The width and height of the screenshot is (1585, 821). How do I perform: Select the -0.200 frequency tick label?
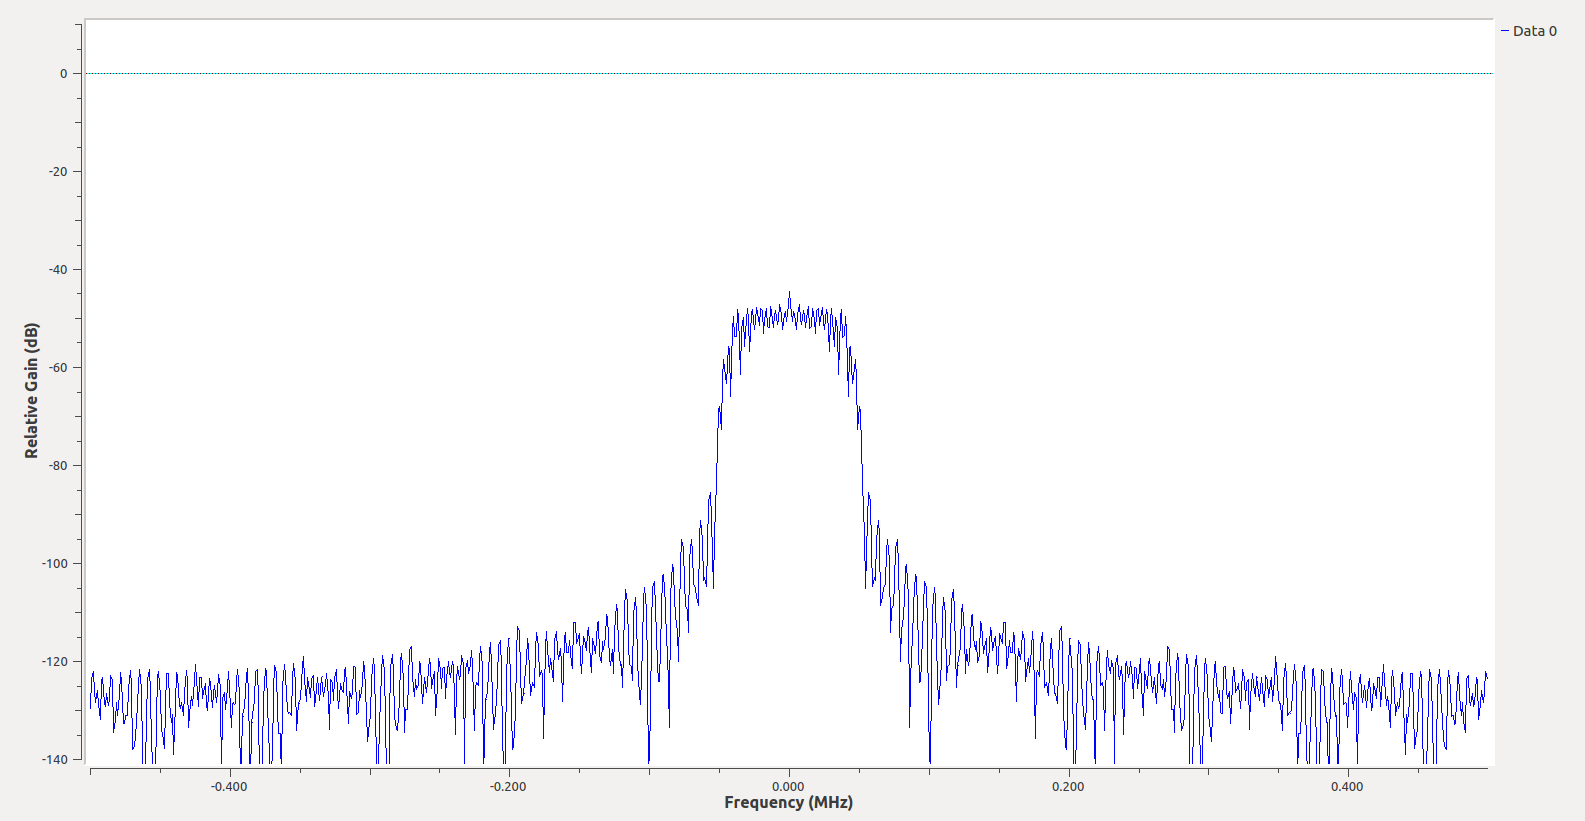(x=508, y=786)
